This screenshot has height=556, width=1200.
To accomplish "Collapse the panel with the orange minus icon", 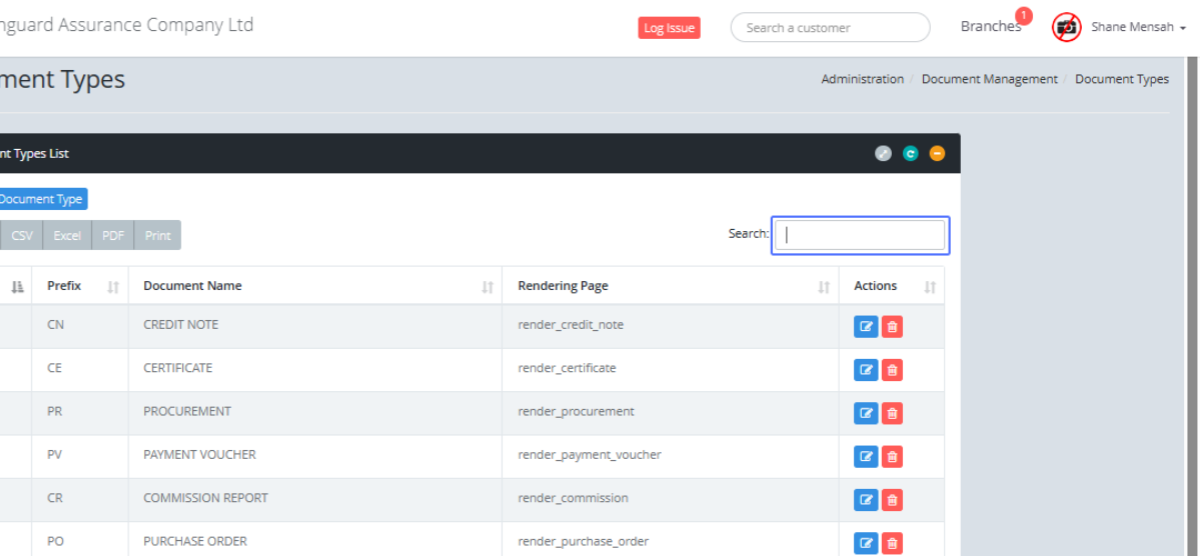I will click(x=937, y=153).
